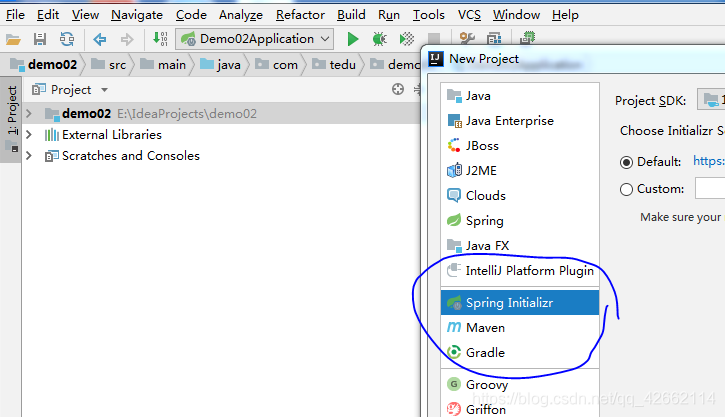
Task: Open the Analyze menu
Action: [241, 15]
